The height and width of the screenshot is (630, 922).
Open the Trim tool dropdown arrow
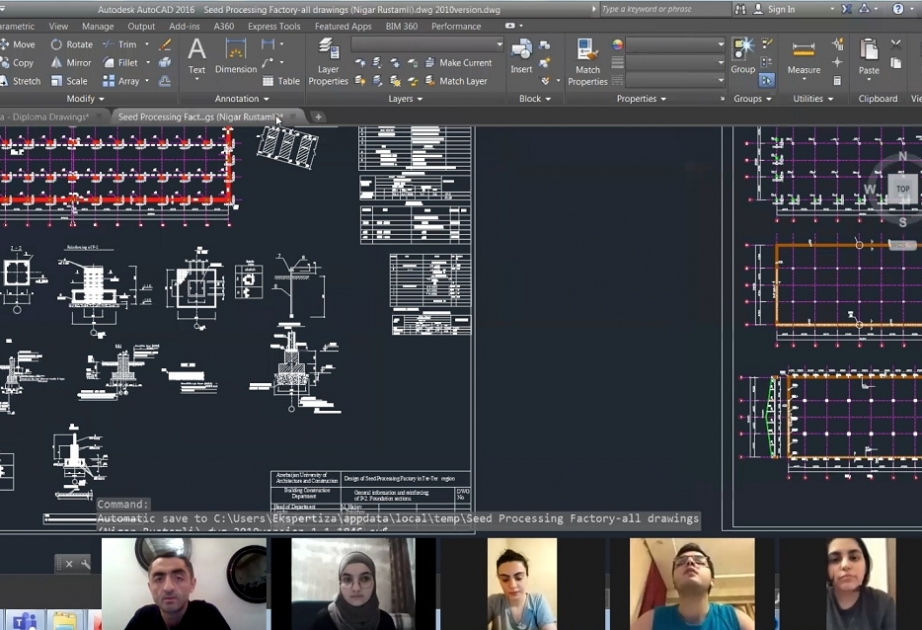tap(147, 44)
